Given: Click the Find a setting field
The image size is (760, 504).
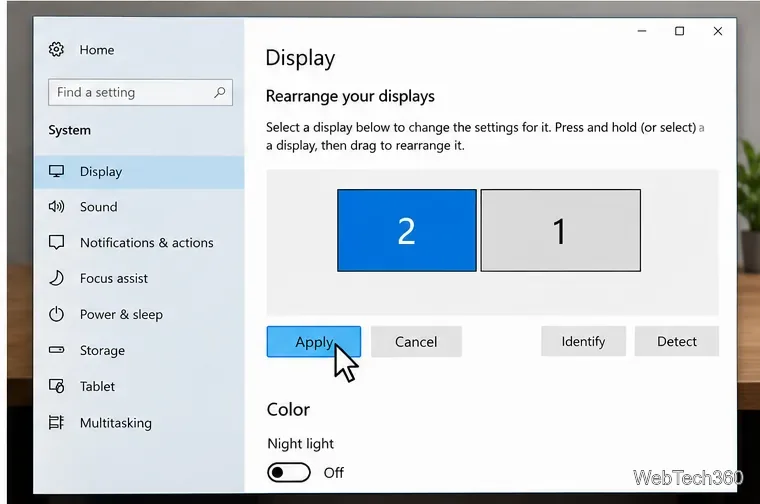Looking at the screenshot, I should tap(140, 92).
